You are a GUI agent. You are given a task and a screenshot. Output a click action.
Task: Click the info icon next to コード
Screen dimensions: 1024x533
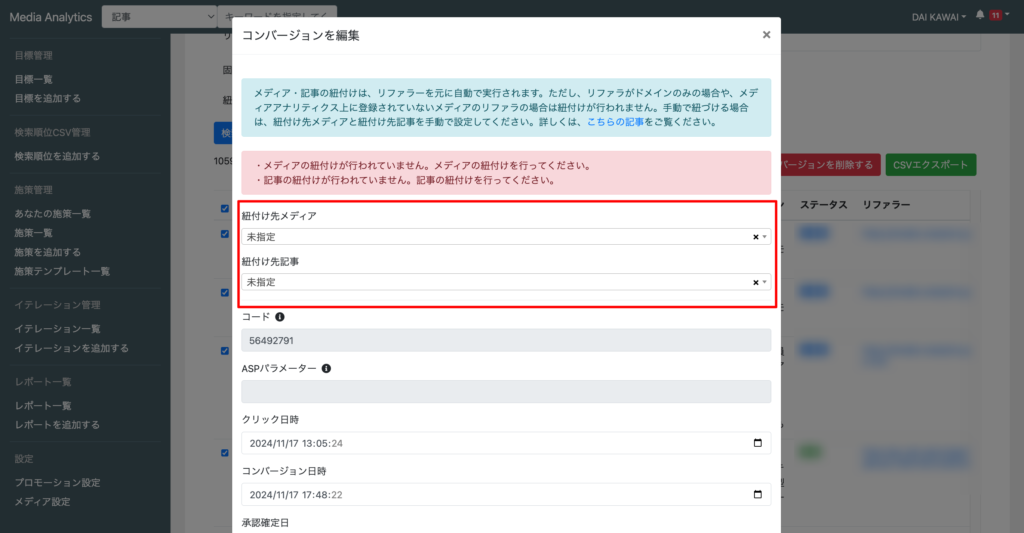[280, 317]
